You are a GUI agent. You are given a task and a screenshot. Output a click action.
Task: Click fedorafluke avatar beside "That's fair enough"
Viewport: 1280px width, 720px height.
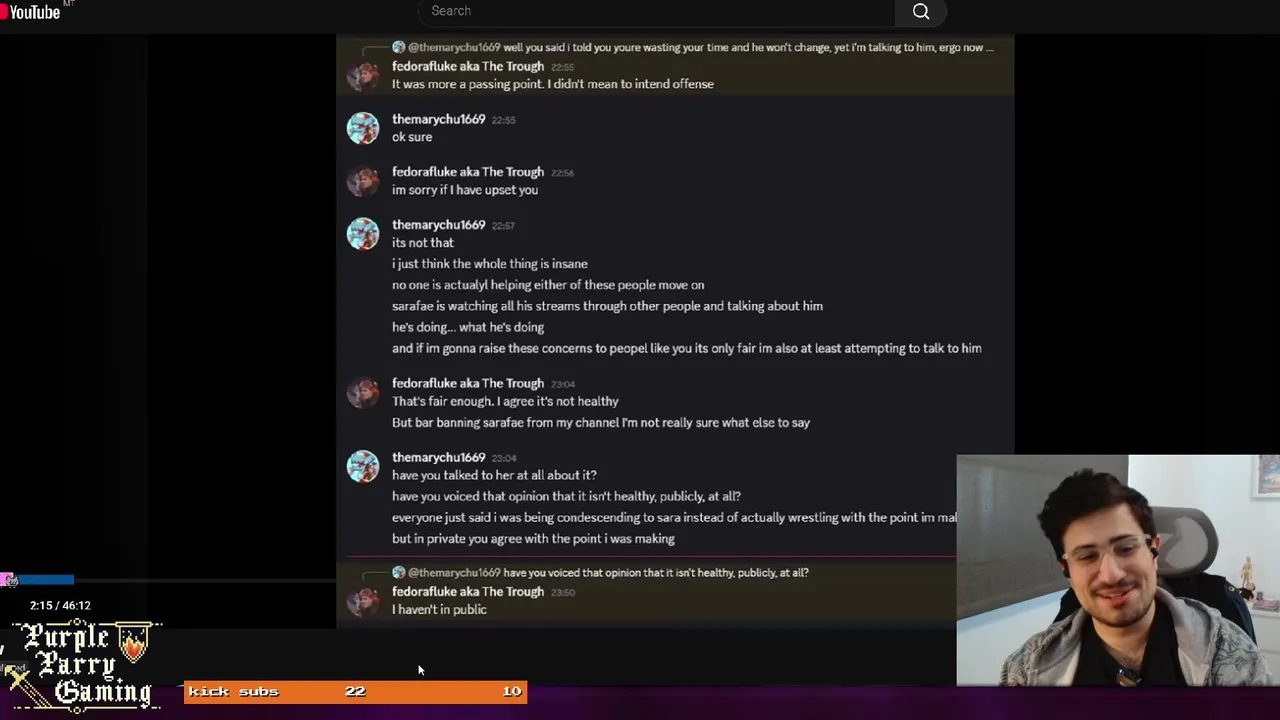[363, 392]
